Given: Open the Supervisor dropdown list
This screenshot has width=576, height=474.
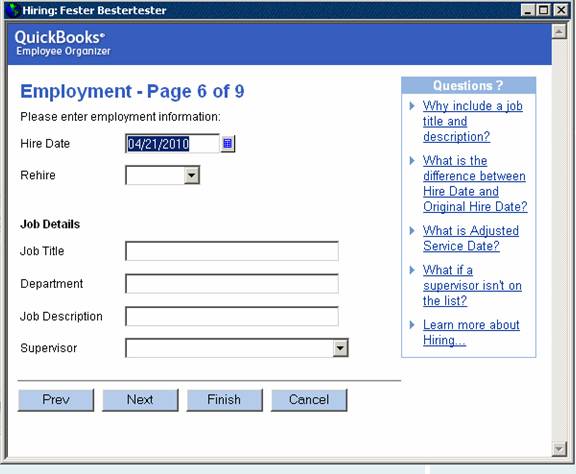Looking at the screenshot, I should (341, 348).
